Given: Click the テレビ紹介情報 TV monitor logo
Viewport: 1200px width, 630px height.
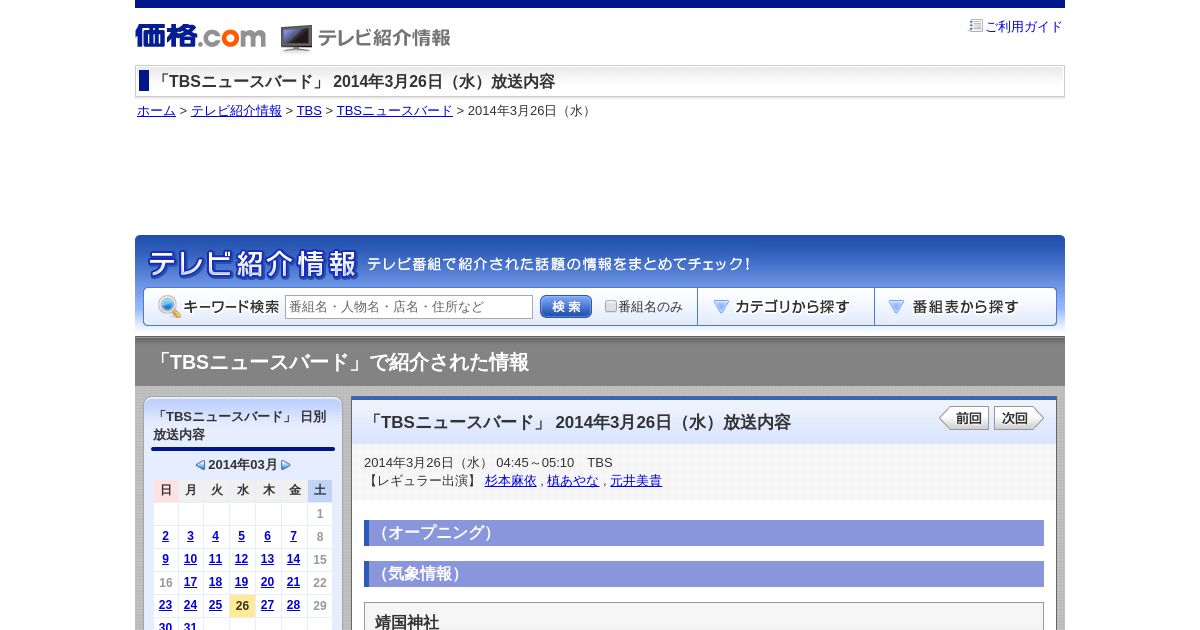Looking at the screenshot, I should tap(366, 38).
